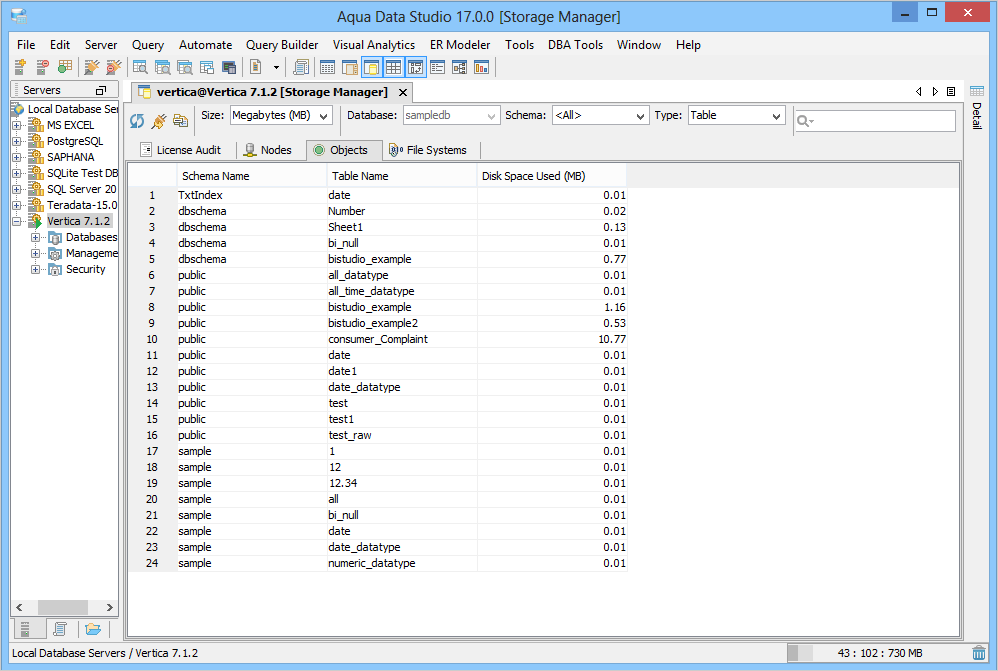
Task: Click the tab list icon right of tab arrows
Action: pos(951,92)
